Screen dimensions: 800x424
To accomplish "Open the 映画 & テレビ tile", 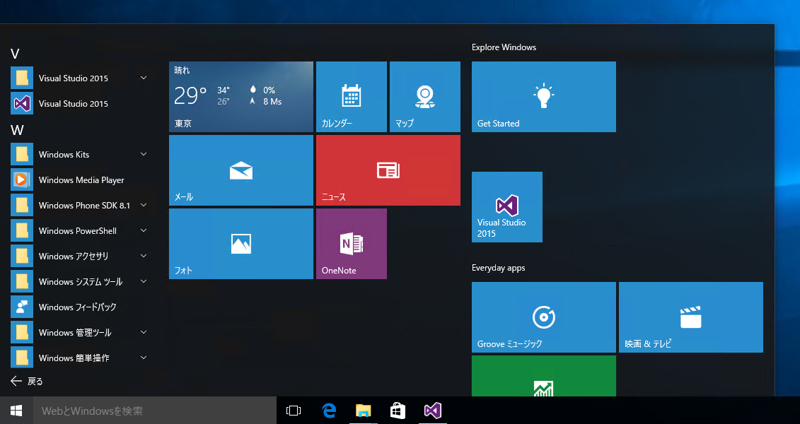I will click(x=691, y=317).
